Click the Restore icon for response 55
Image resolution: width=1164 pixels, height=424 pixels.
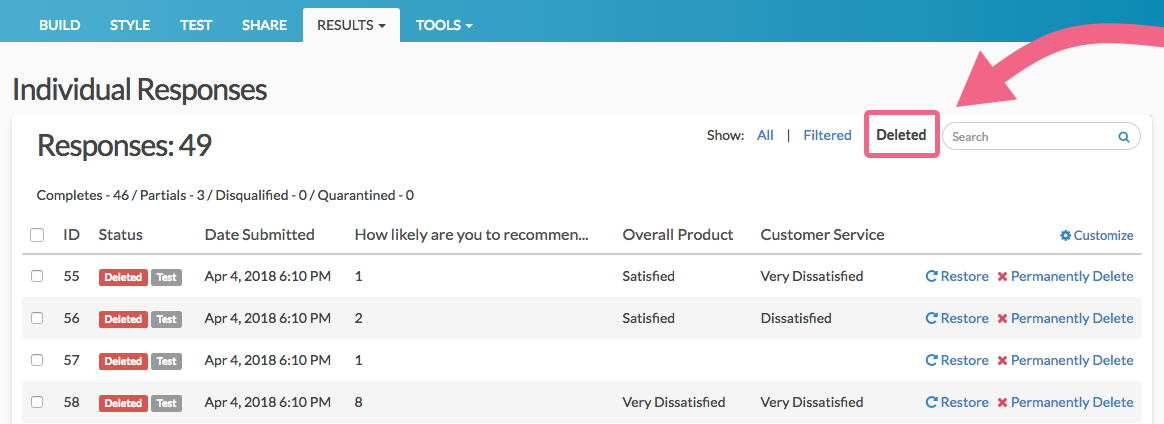(x=932, y=277)
